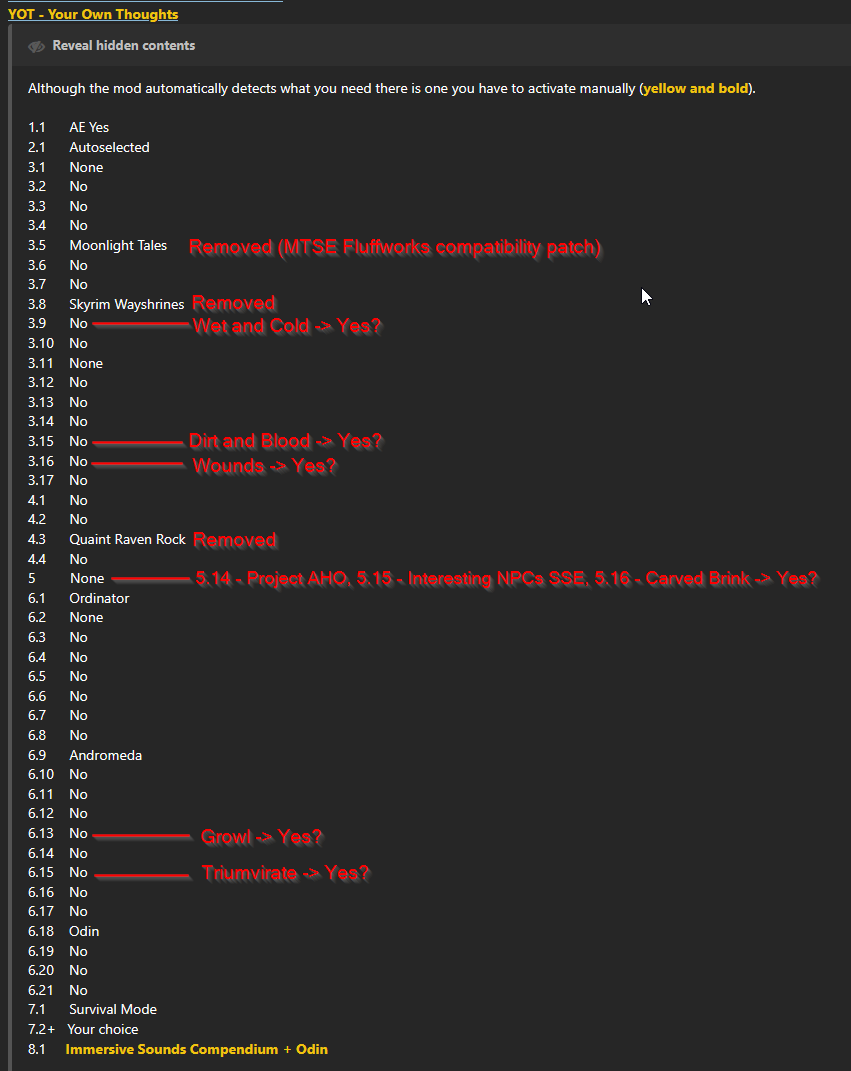Image resolution: width=851 pixels, height=1071 pixels.
Task: Click the 'None' value in row 5
Action: pyautogui.click(x=87, y=578)
